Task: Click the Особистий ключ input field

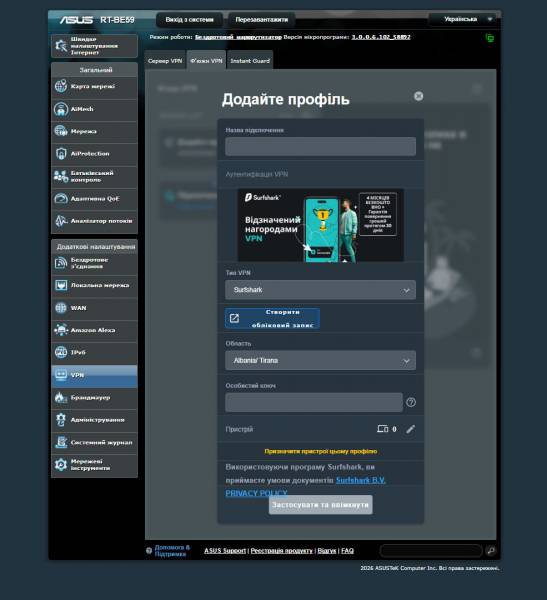Action: [314, 403]
